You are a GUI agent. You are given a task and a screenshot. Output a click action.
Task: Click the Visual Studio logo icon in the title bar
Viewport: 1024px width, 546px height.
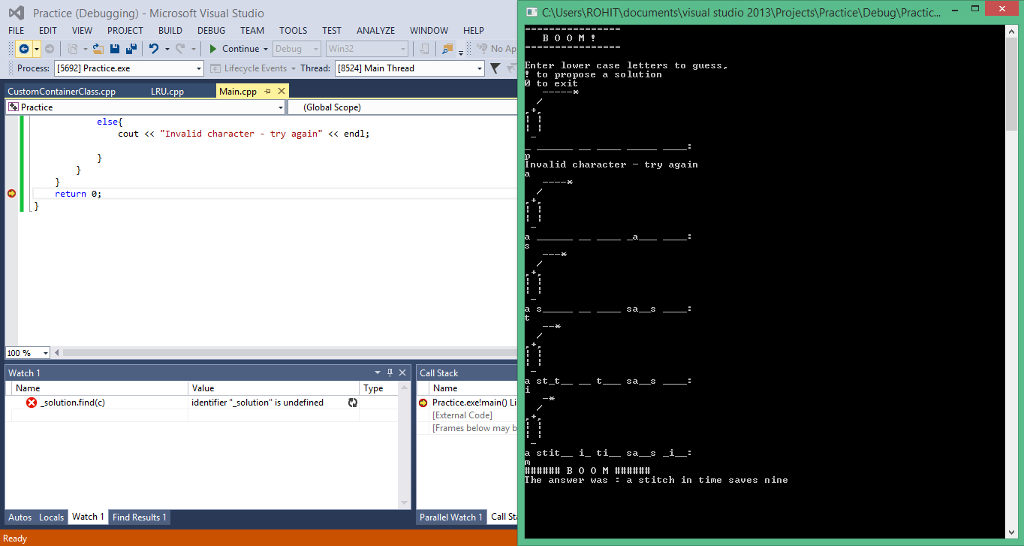click(x=16, y=12)
